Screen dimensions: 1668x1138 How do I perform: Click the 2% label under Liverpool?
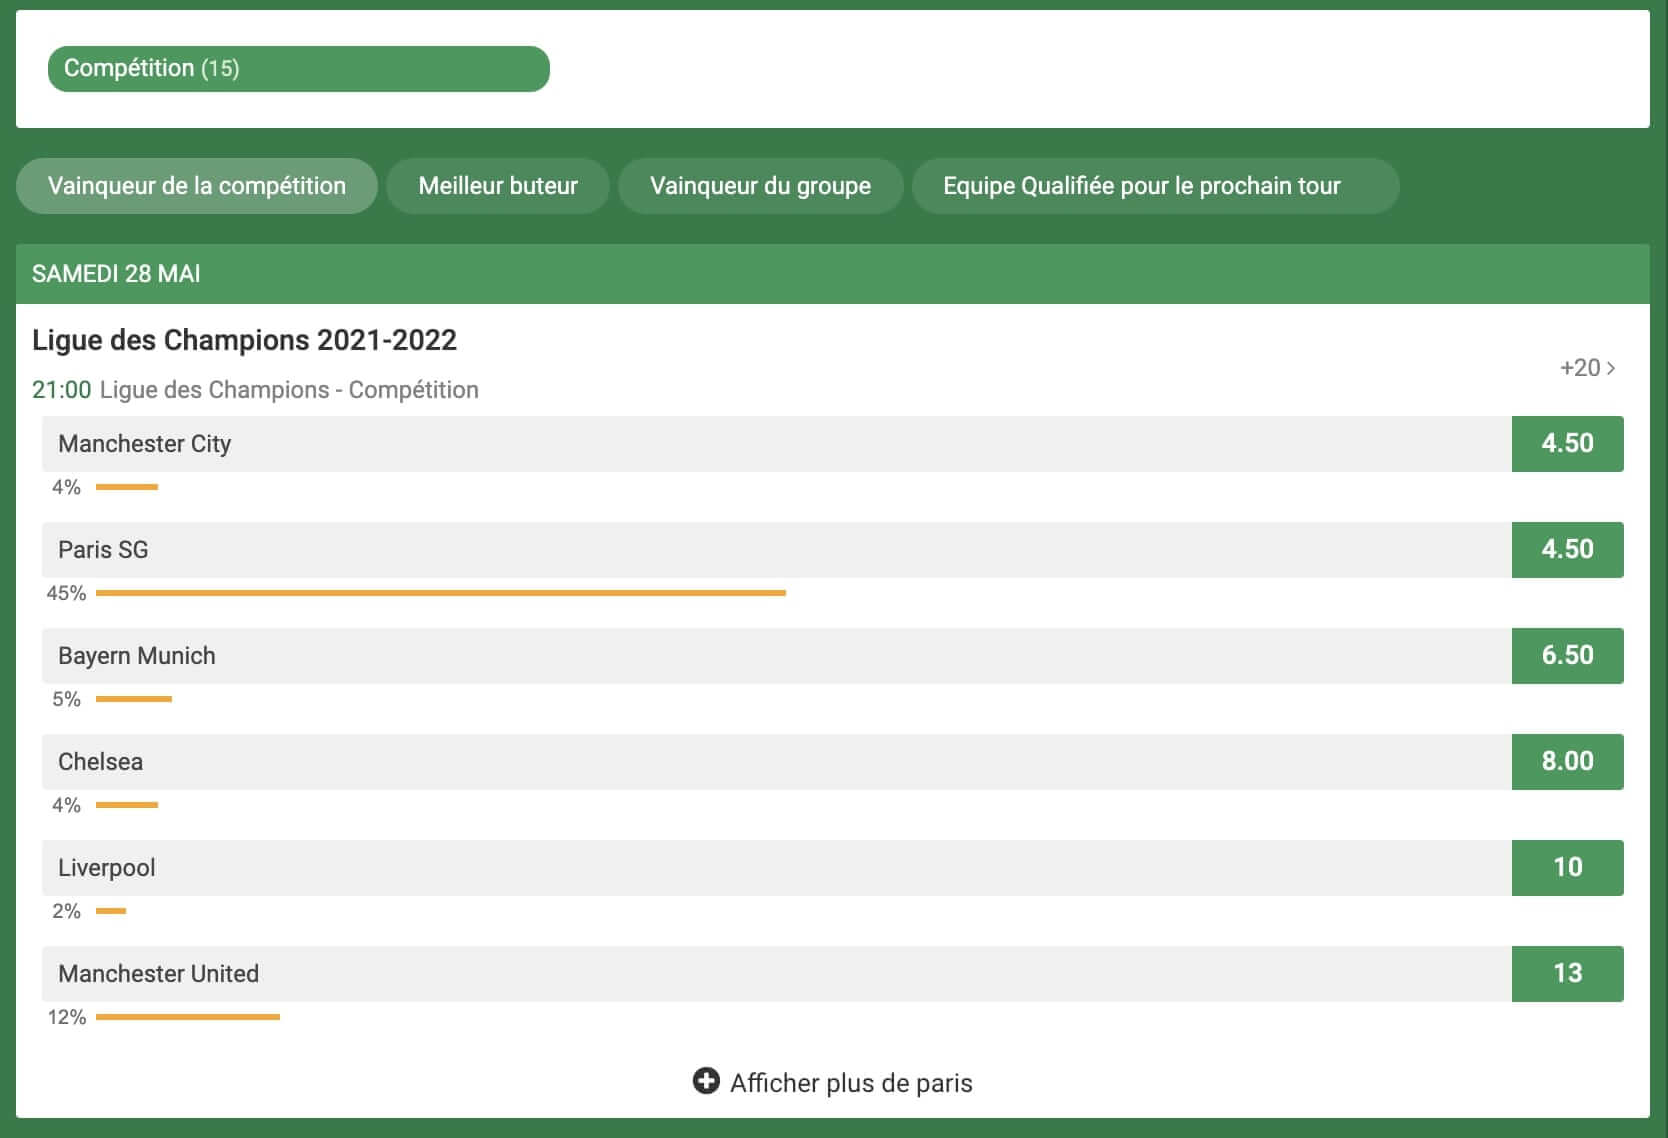click(66, 911)
